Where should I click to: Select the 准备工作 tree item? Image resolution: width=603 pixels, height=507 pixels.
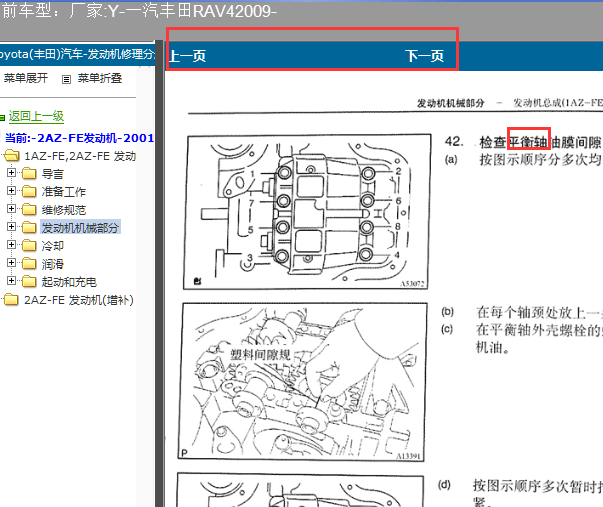pos(63,192)
